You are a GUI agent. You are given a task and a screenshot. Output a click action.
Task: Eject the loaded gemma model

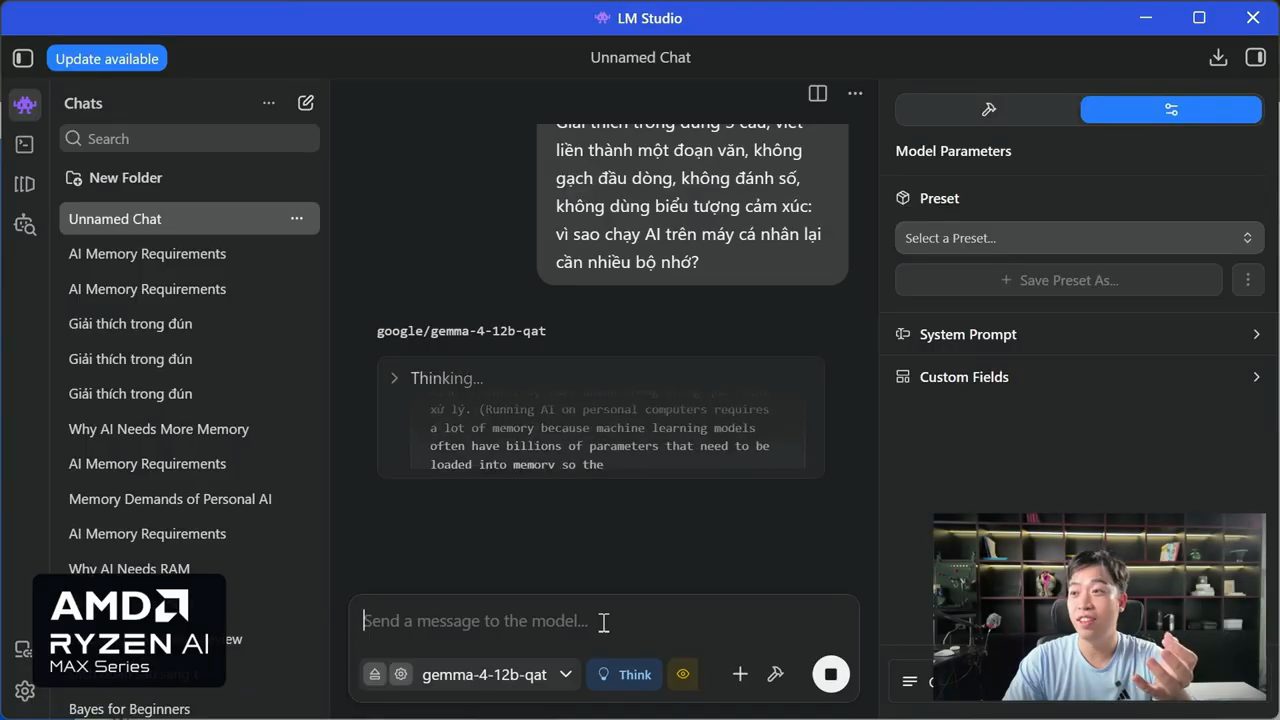pyautogui.click(x=374, y=674)
